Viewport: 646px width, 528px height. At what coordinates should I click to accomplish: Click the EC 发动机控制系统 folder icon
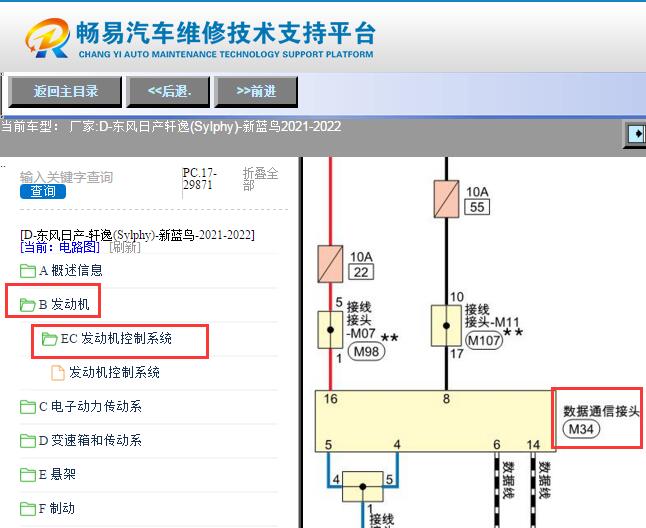click(49, 339)
